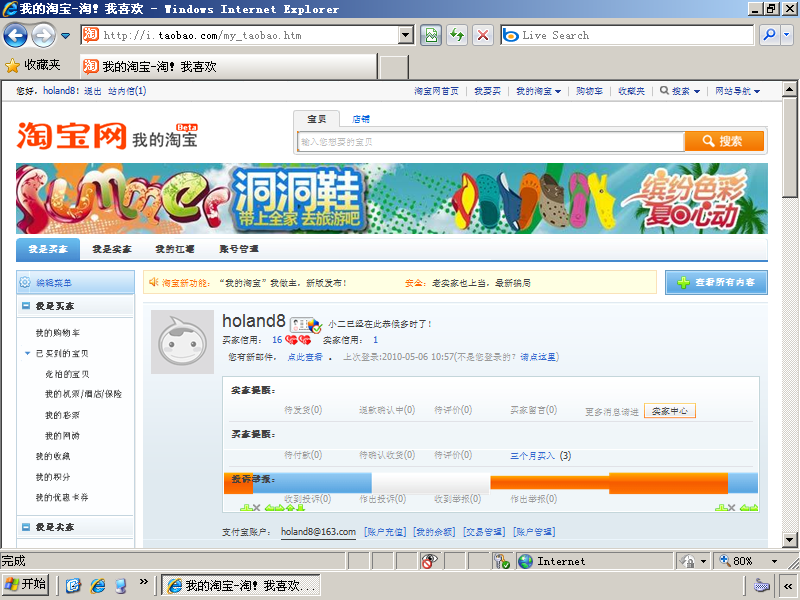This screenshot has width=800, height=600.
Task: Open 我的网游 sidebar item
Action: click(x=62, y=435)
